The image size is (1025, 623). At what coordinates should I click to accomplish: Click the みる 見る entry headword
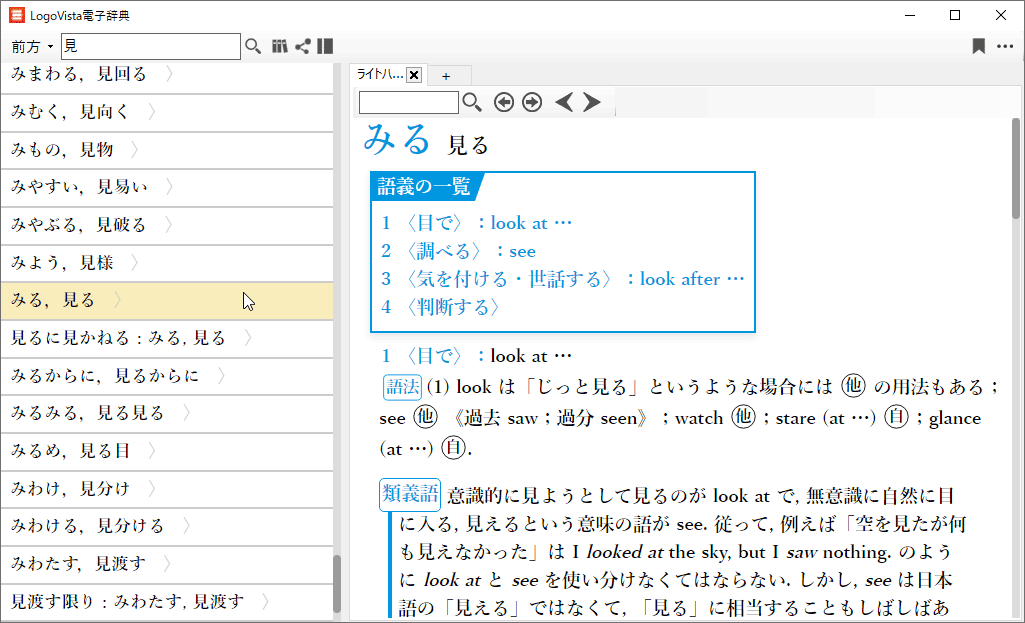coord(426,141)
